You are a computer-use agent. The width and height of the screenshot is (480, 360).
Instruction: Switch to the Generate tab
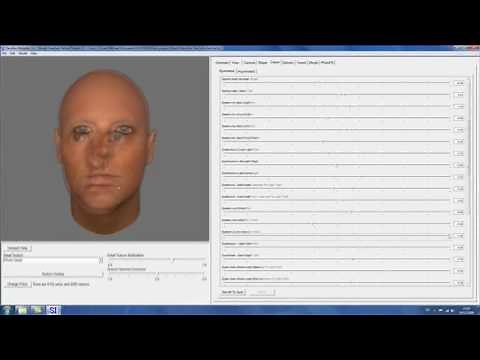[222, 63]
